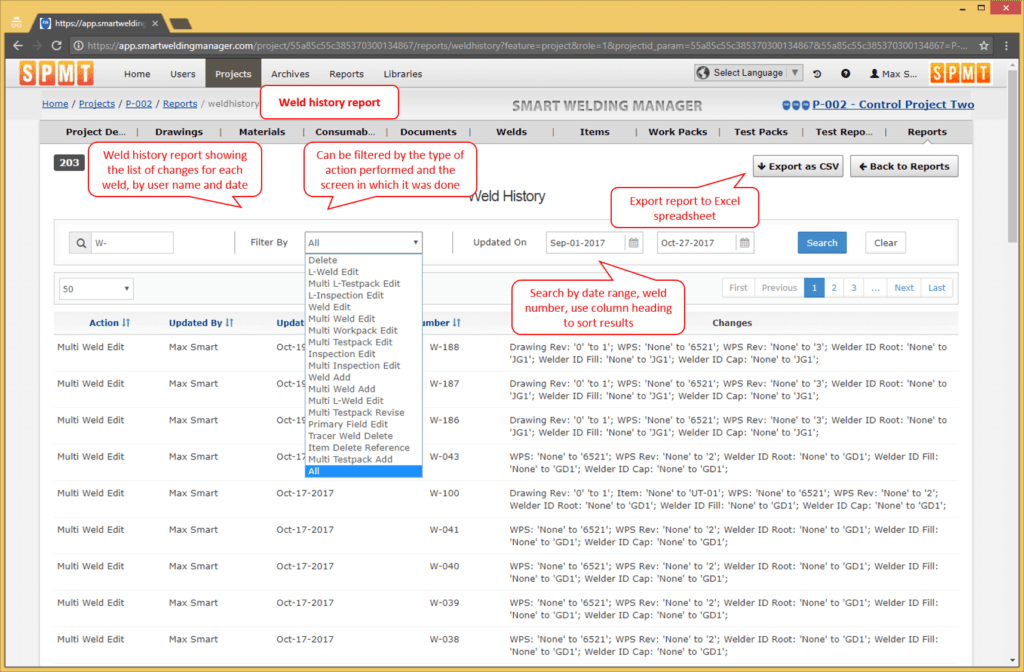Open the 50 rows per page dropdown
The width and height of the screenshot is (1024, 672).
(x=96, y=289)
